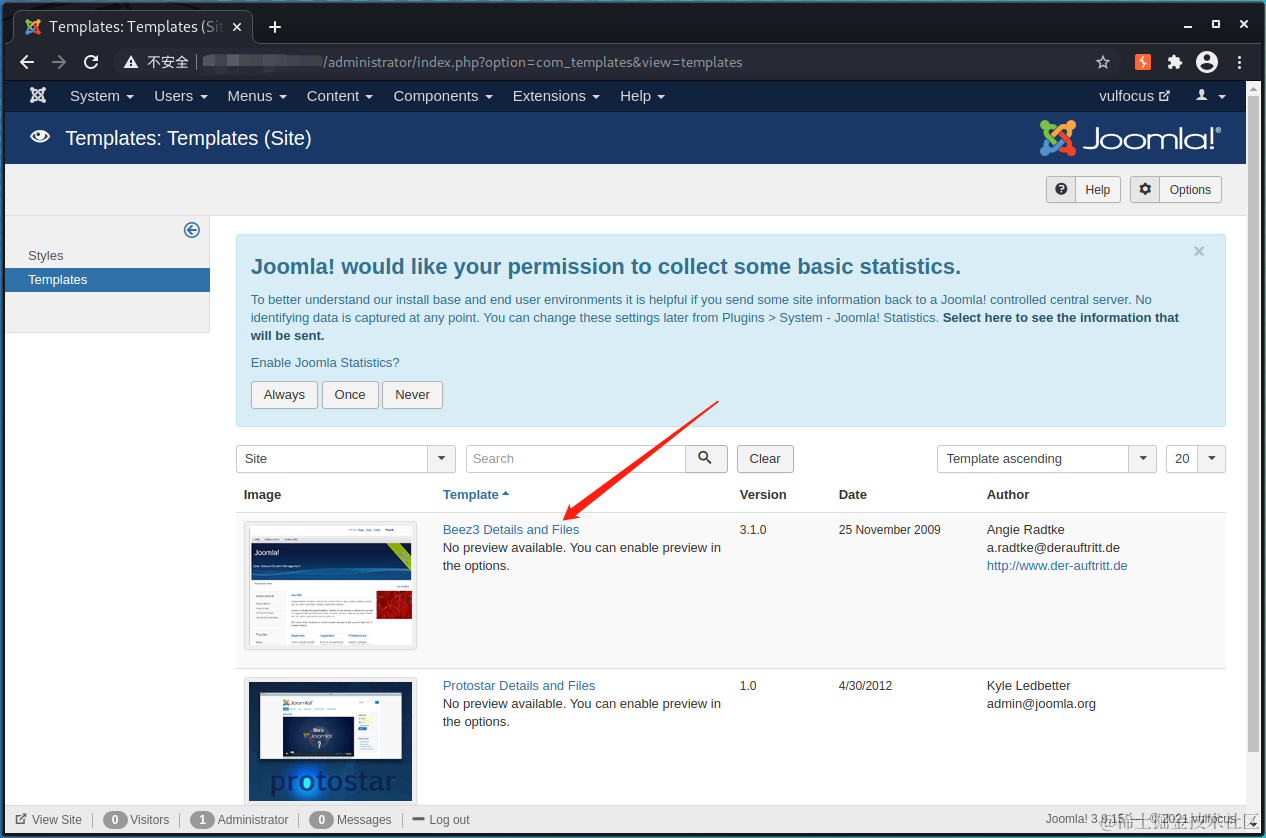Click the Options gear button
This screenshot has height=838, width=1266.
point(1176,189)
